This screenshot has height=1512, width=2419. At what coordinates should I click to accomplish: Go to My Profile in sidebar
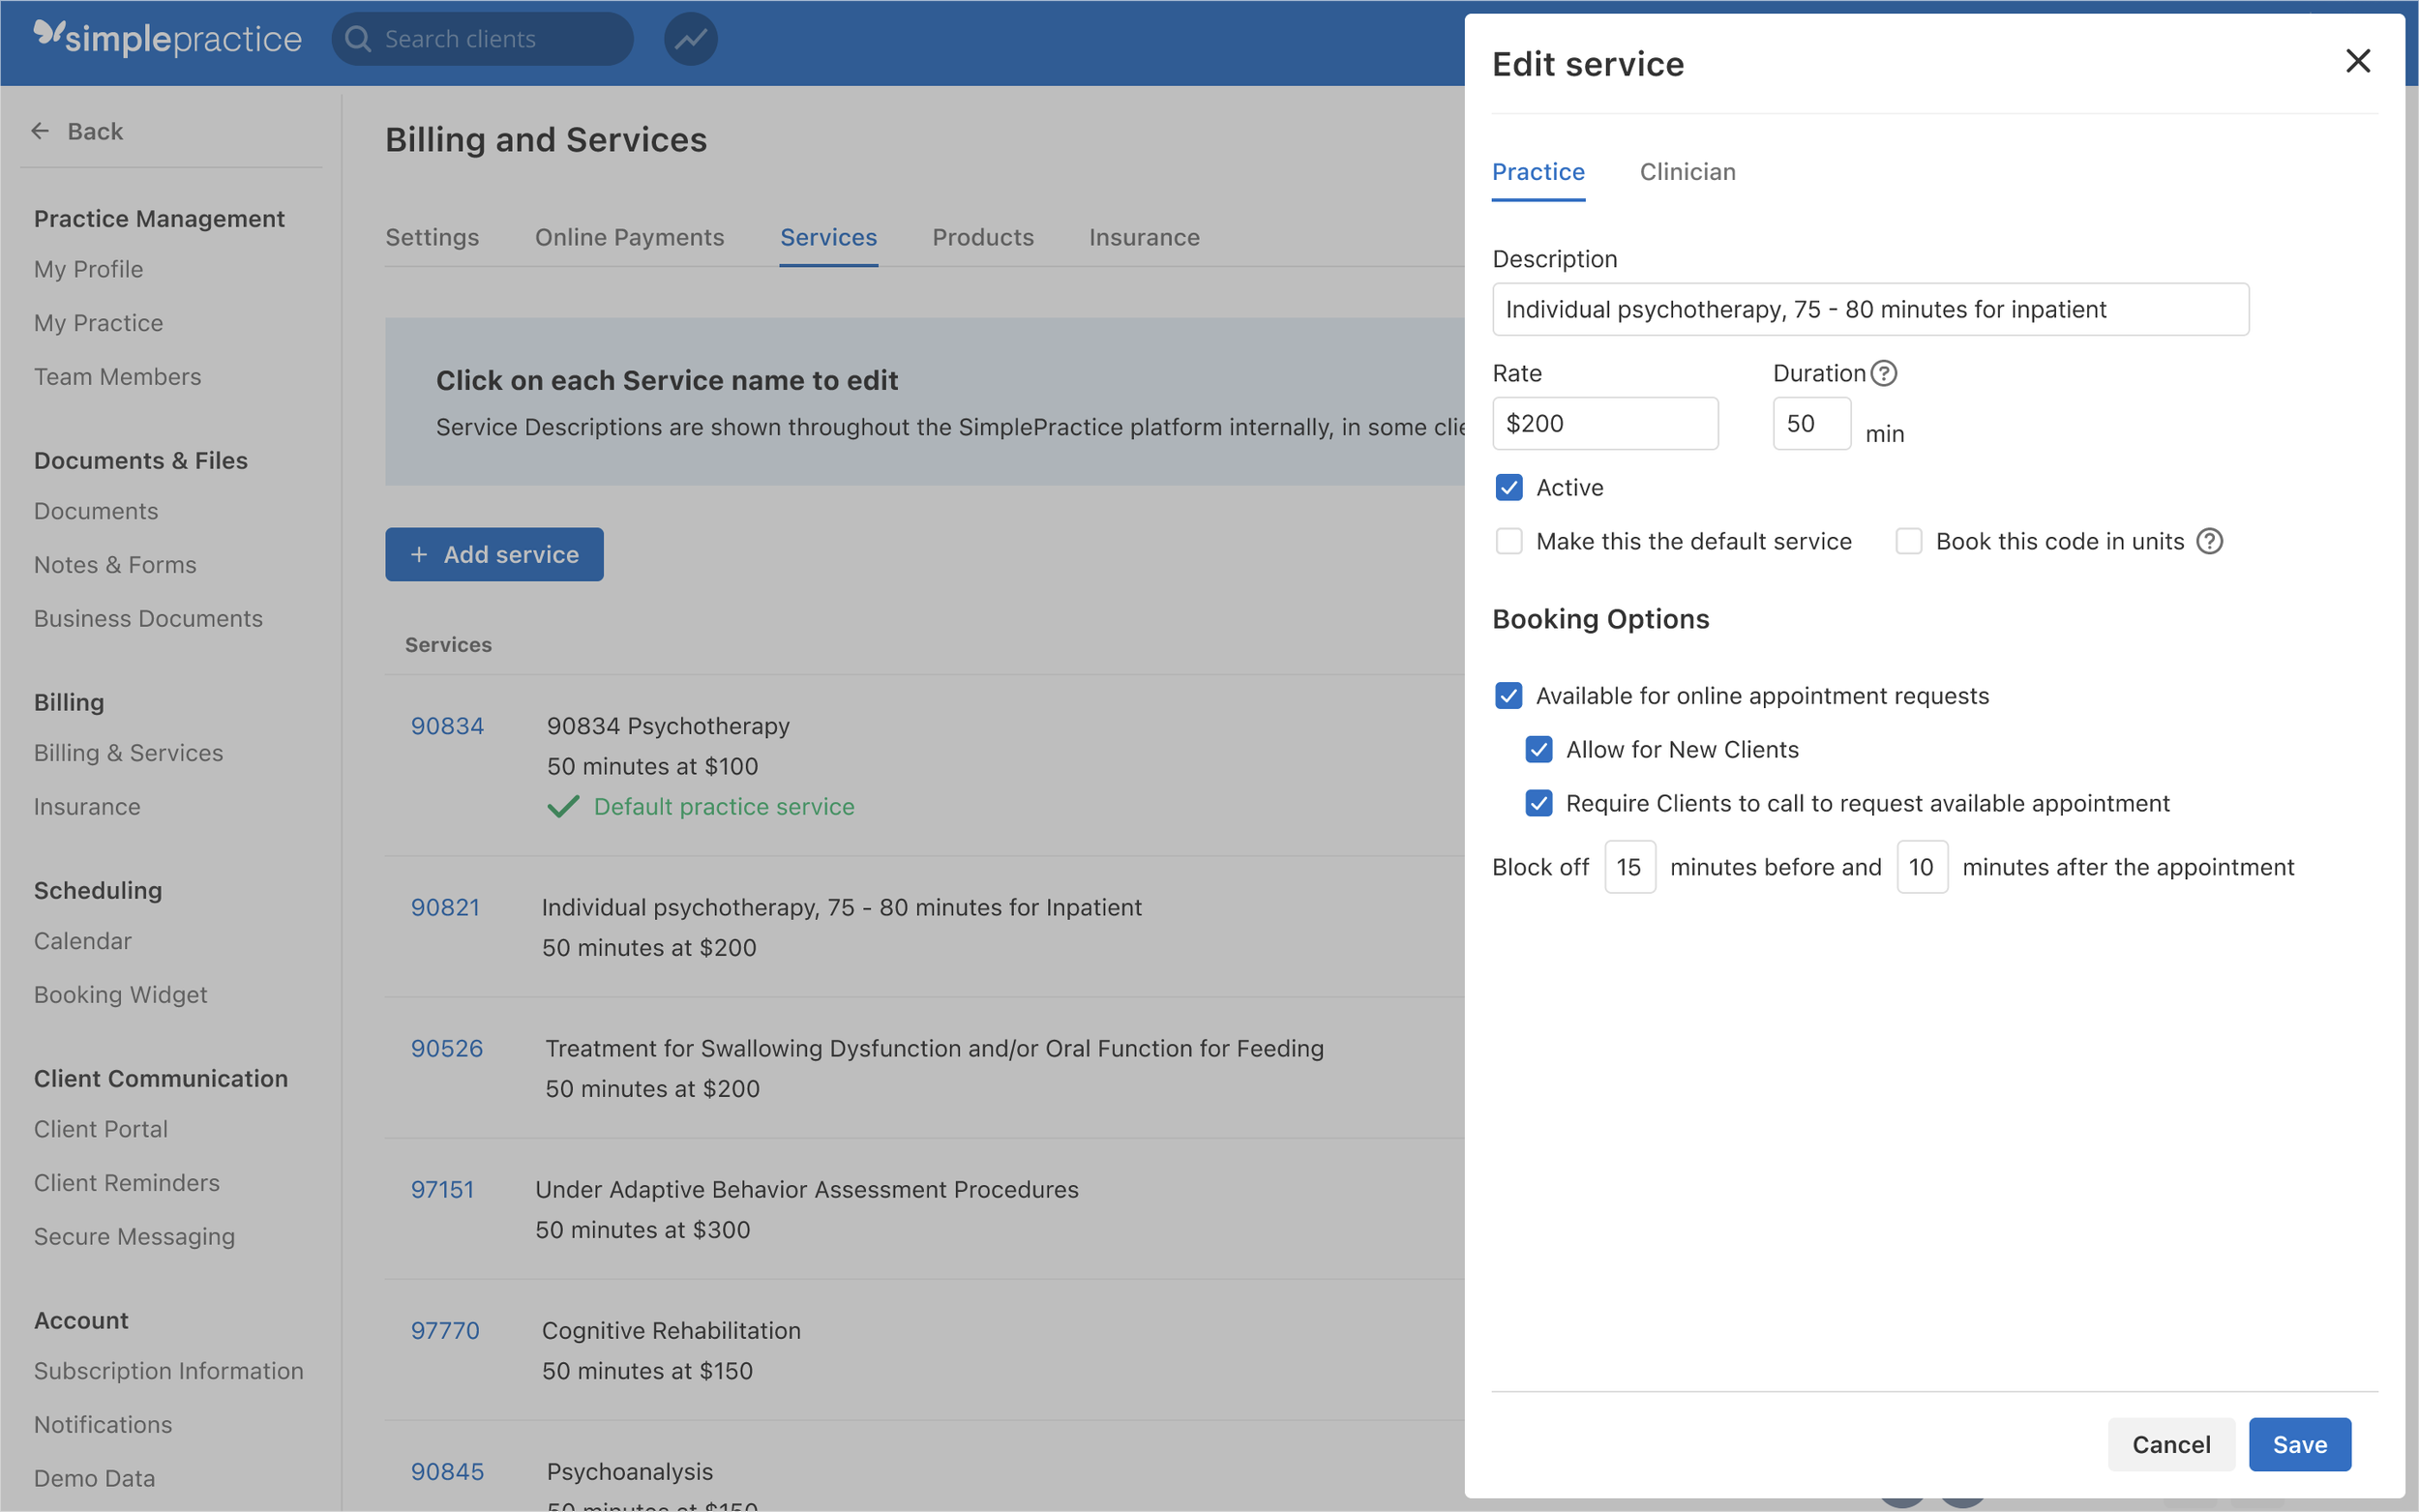pos(88,269)
